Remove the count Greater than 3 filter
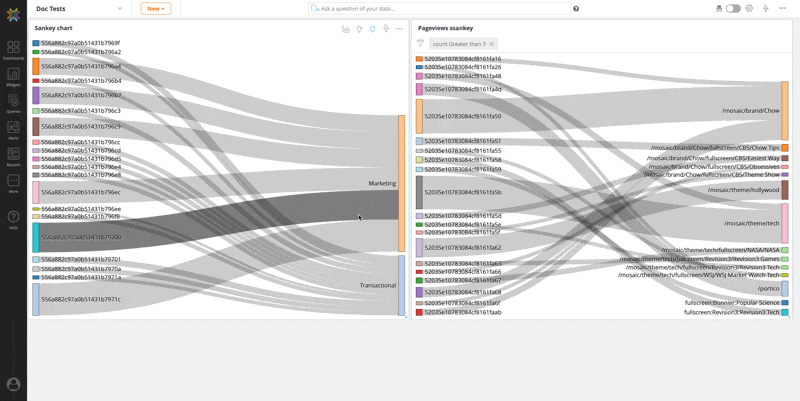Image resolution: width=800 pixels, height=401 pixels. click(491, 44)
